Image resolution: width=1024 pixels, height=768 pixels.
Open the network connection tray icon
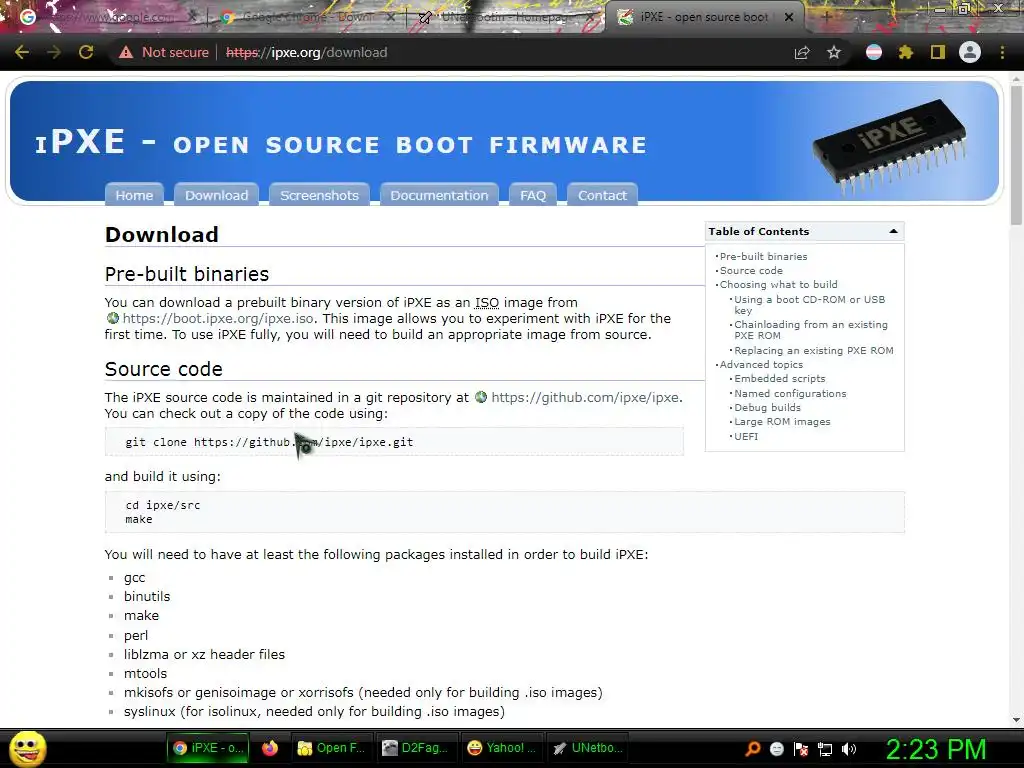[x=825, y=749]
